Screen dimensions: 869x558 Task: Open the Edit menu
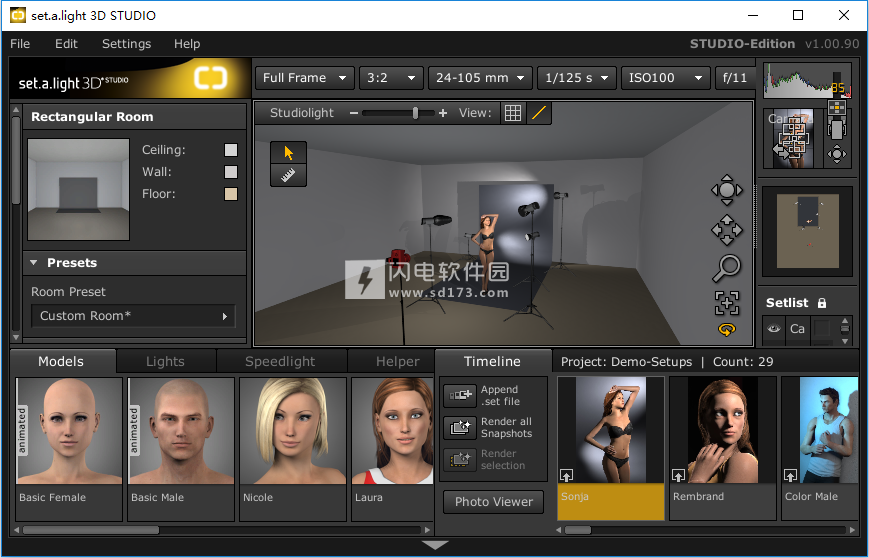coord(66,44)
